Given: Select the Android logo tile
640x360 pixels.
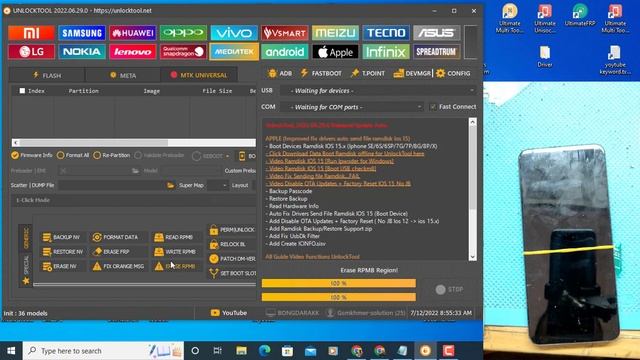Looking at the screenshot, I should [x=284, y=52].
